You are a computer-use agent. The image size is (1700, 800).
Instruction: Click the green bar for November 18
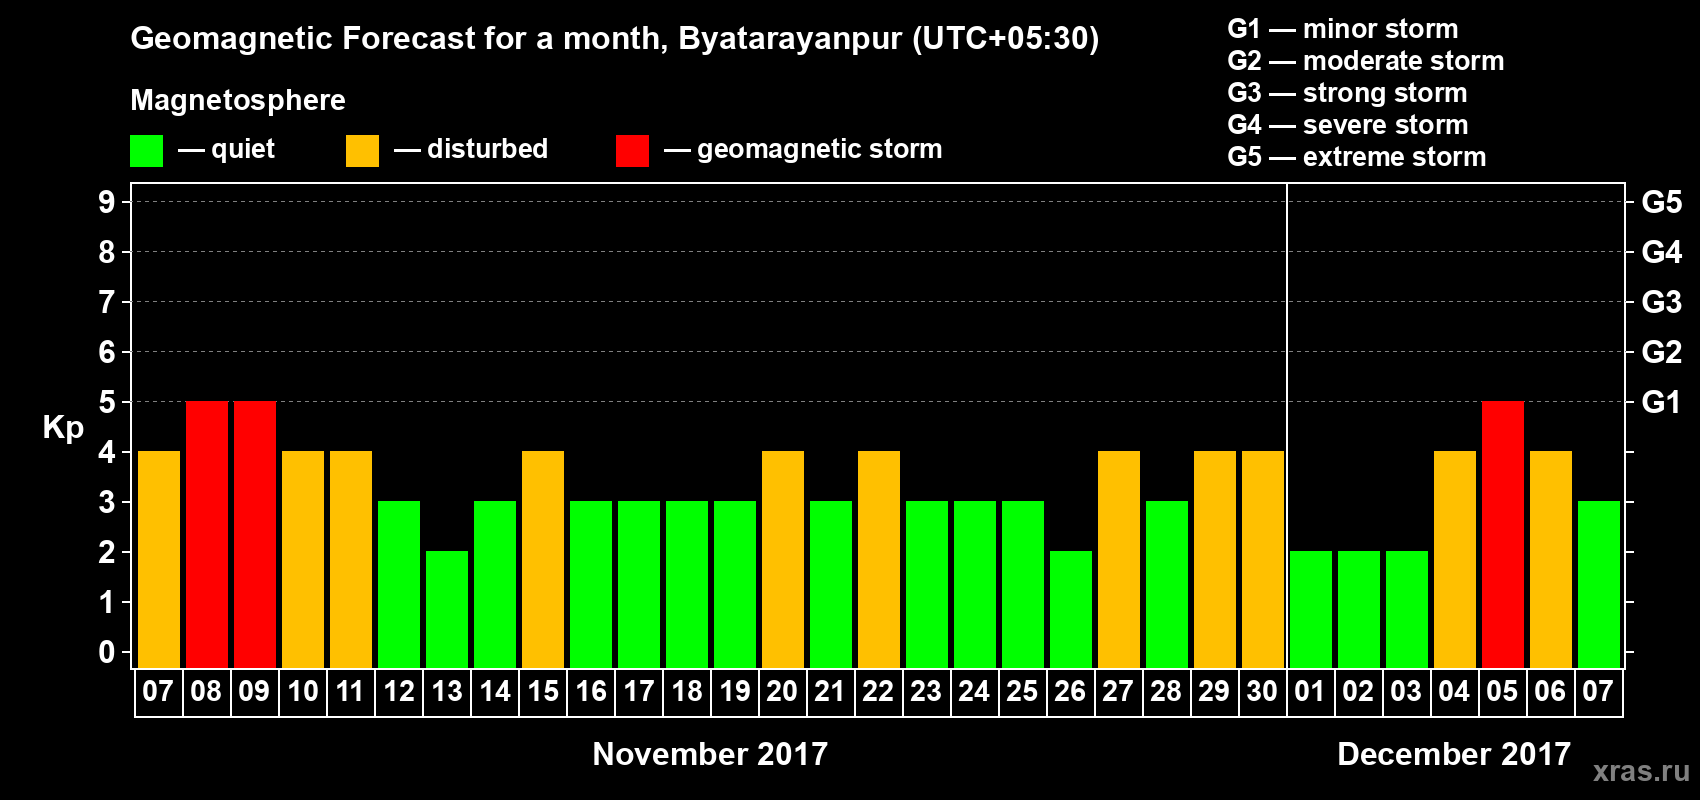(x=687, y=585)
